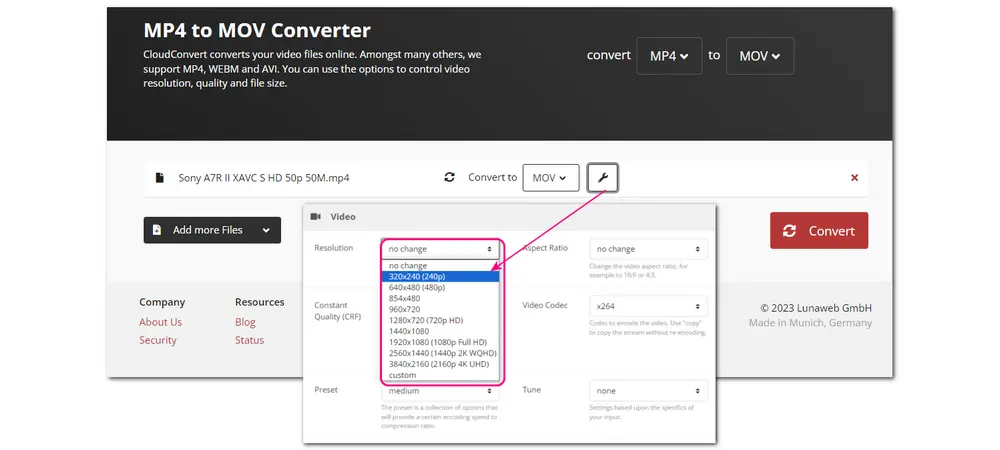The image size is (1000, 450).
Task: Choose 1920x1080 (1080p Full HD) option
Action: point(438,342)
